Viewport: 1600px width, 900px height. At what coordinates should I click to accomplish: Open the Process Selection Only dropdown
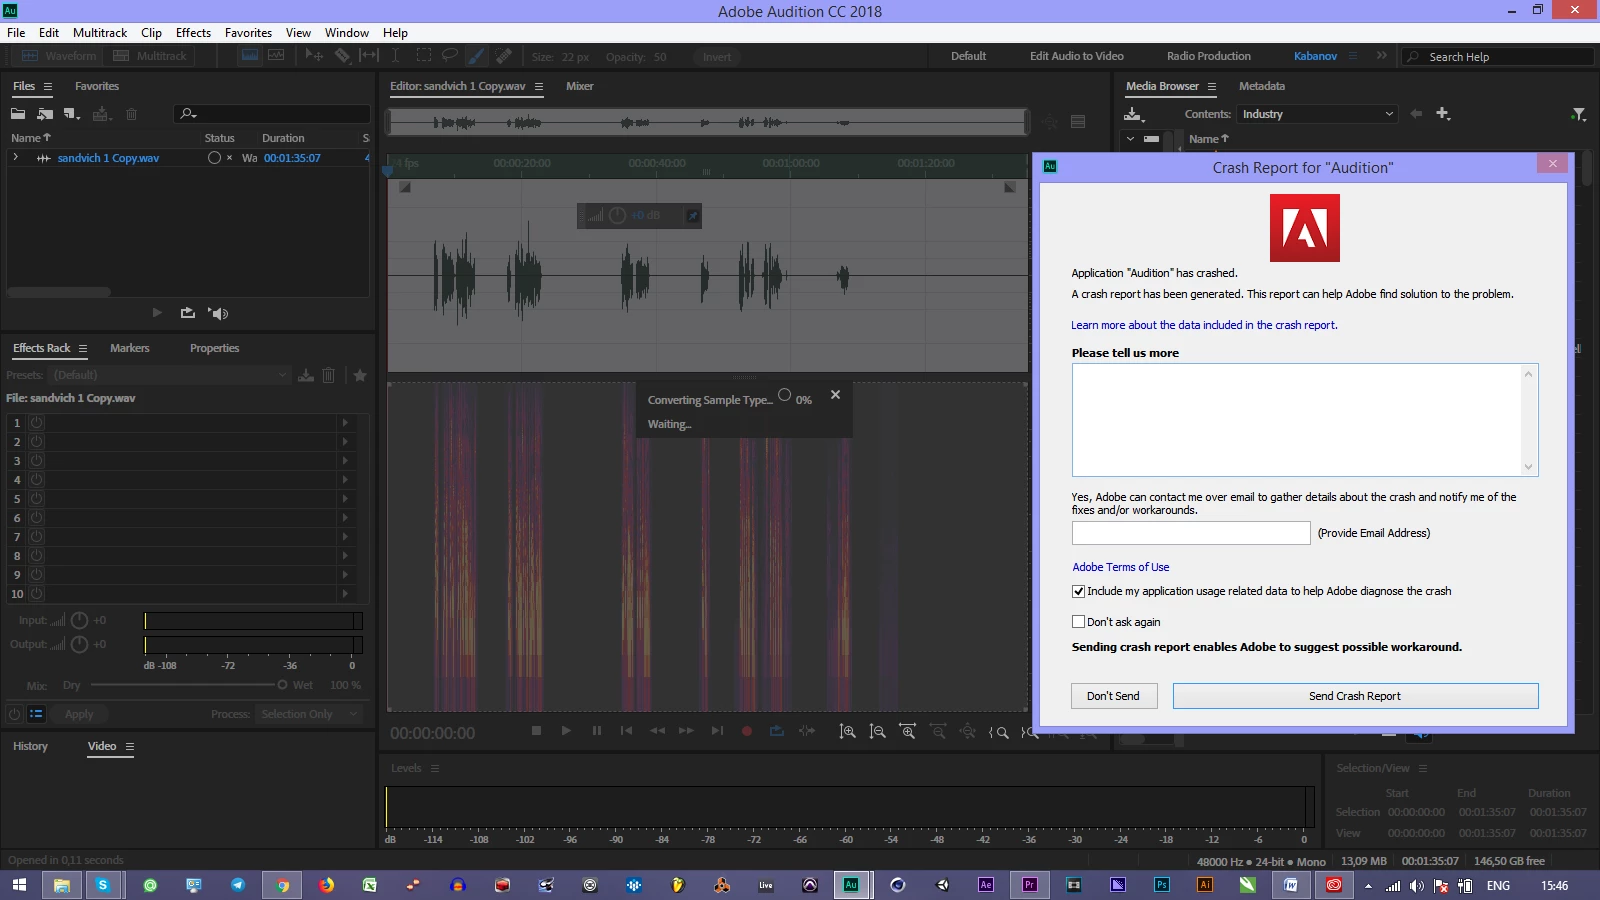(309, 714)
